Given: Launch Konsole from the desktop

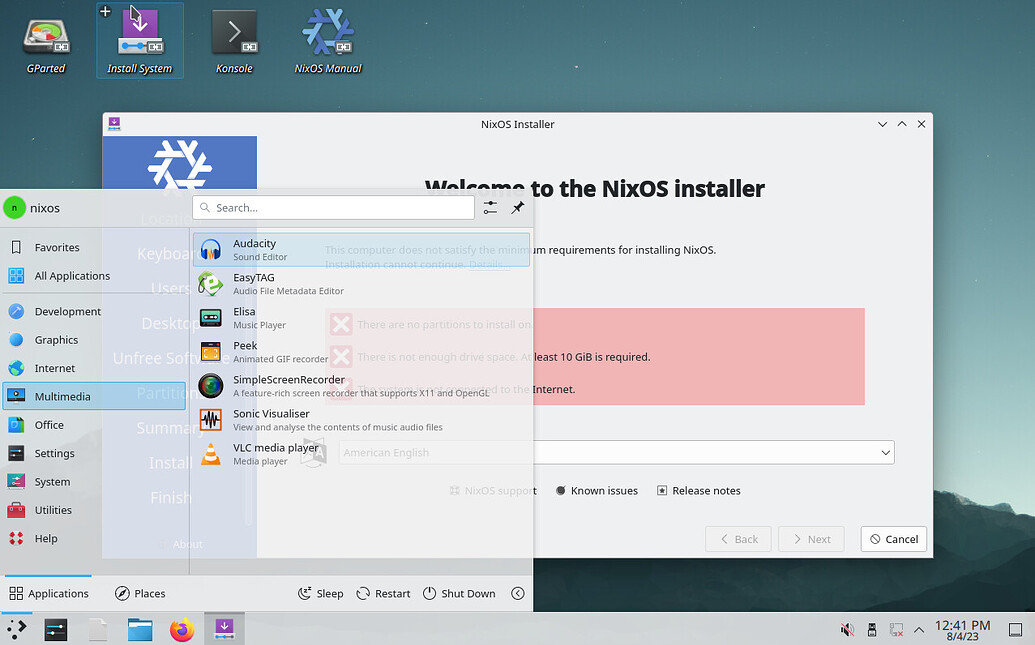Looking at the screenshot, I should click(233, 40).
